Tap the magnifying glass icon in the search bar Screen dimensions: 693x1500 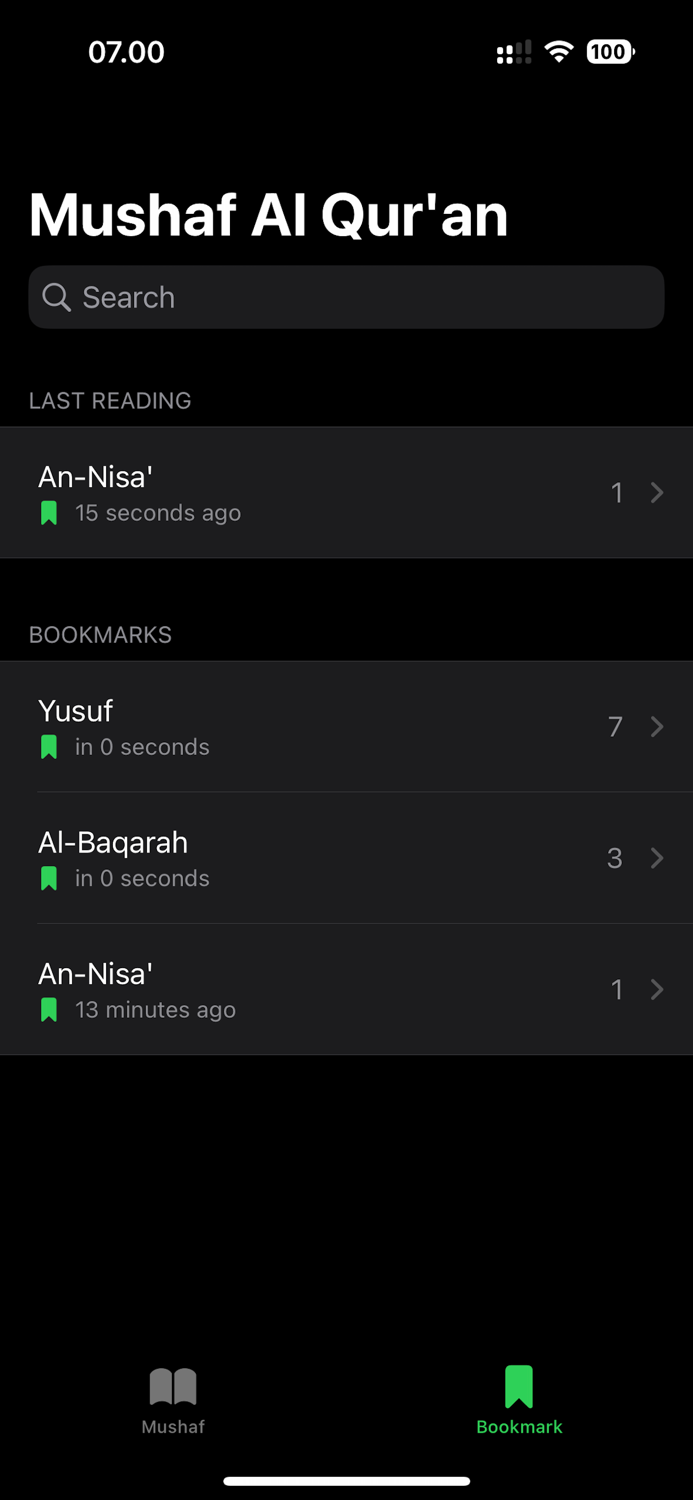(56, 297)
